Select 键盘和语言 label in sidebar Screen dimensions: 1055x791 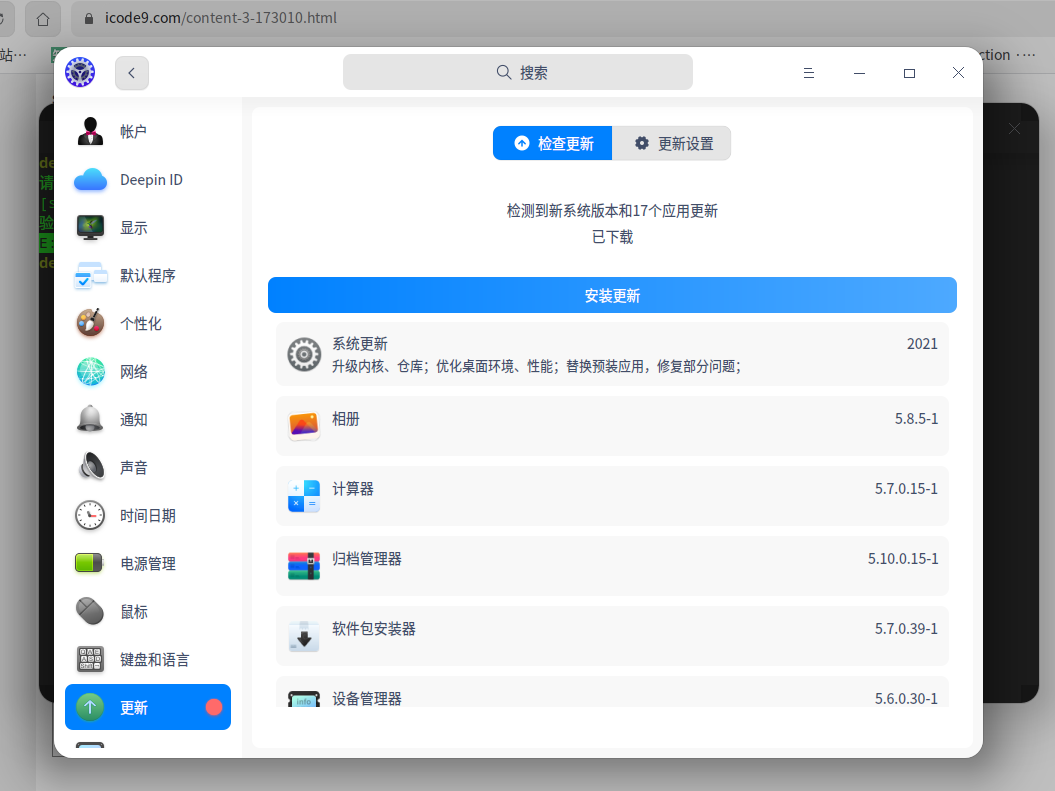(155, 660)
